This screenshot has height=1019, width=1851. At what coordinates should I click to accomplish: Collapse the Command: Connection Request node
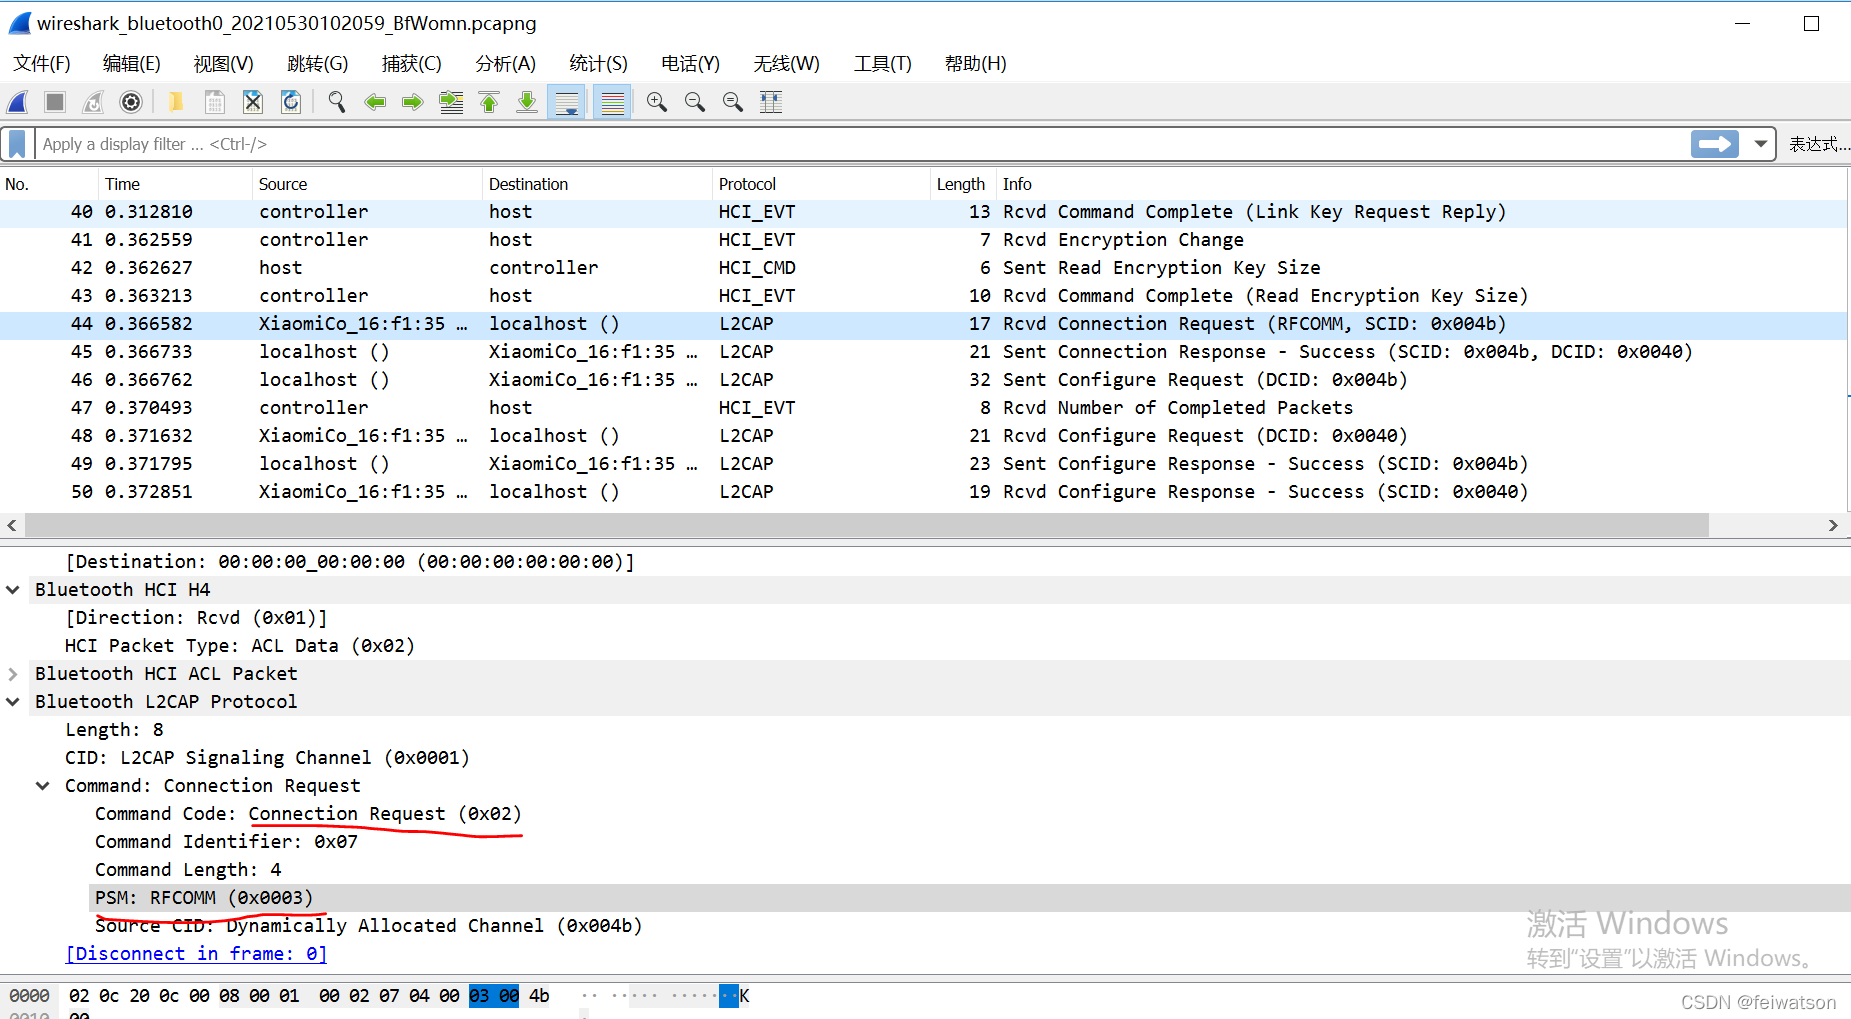click(43, 786)
